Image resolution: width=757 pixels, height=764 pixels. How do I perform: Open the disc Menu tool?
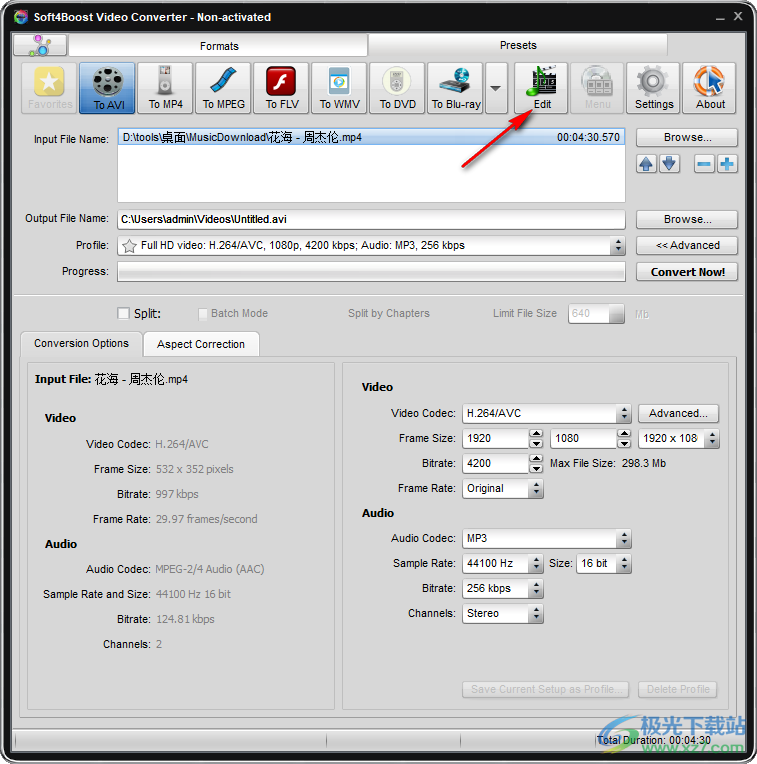597,88
